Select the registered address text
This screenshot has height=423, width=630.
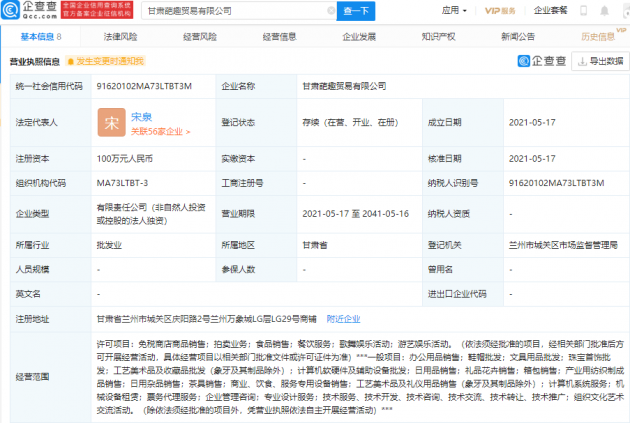tap(207, 319)
